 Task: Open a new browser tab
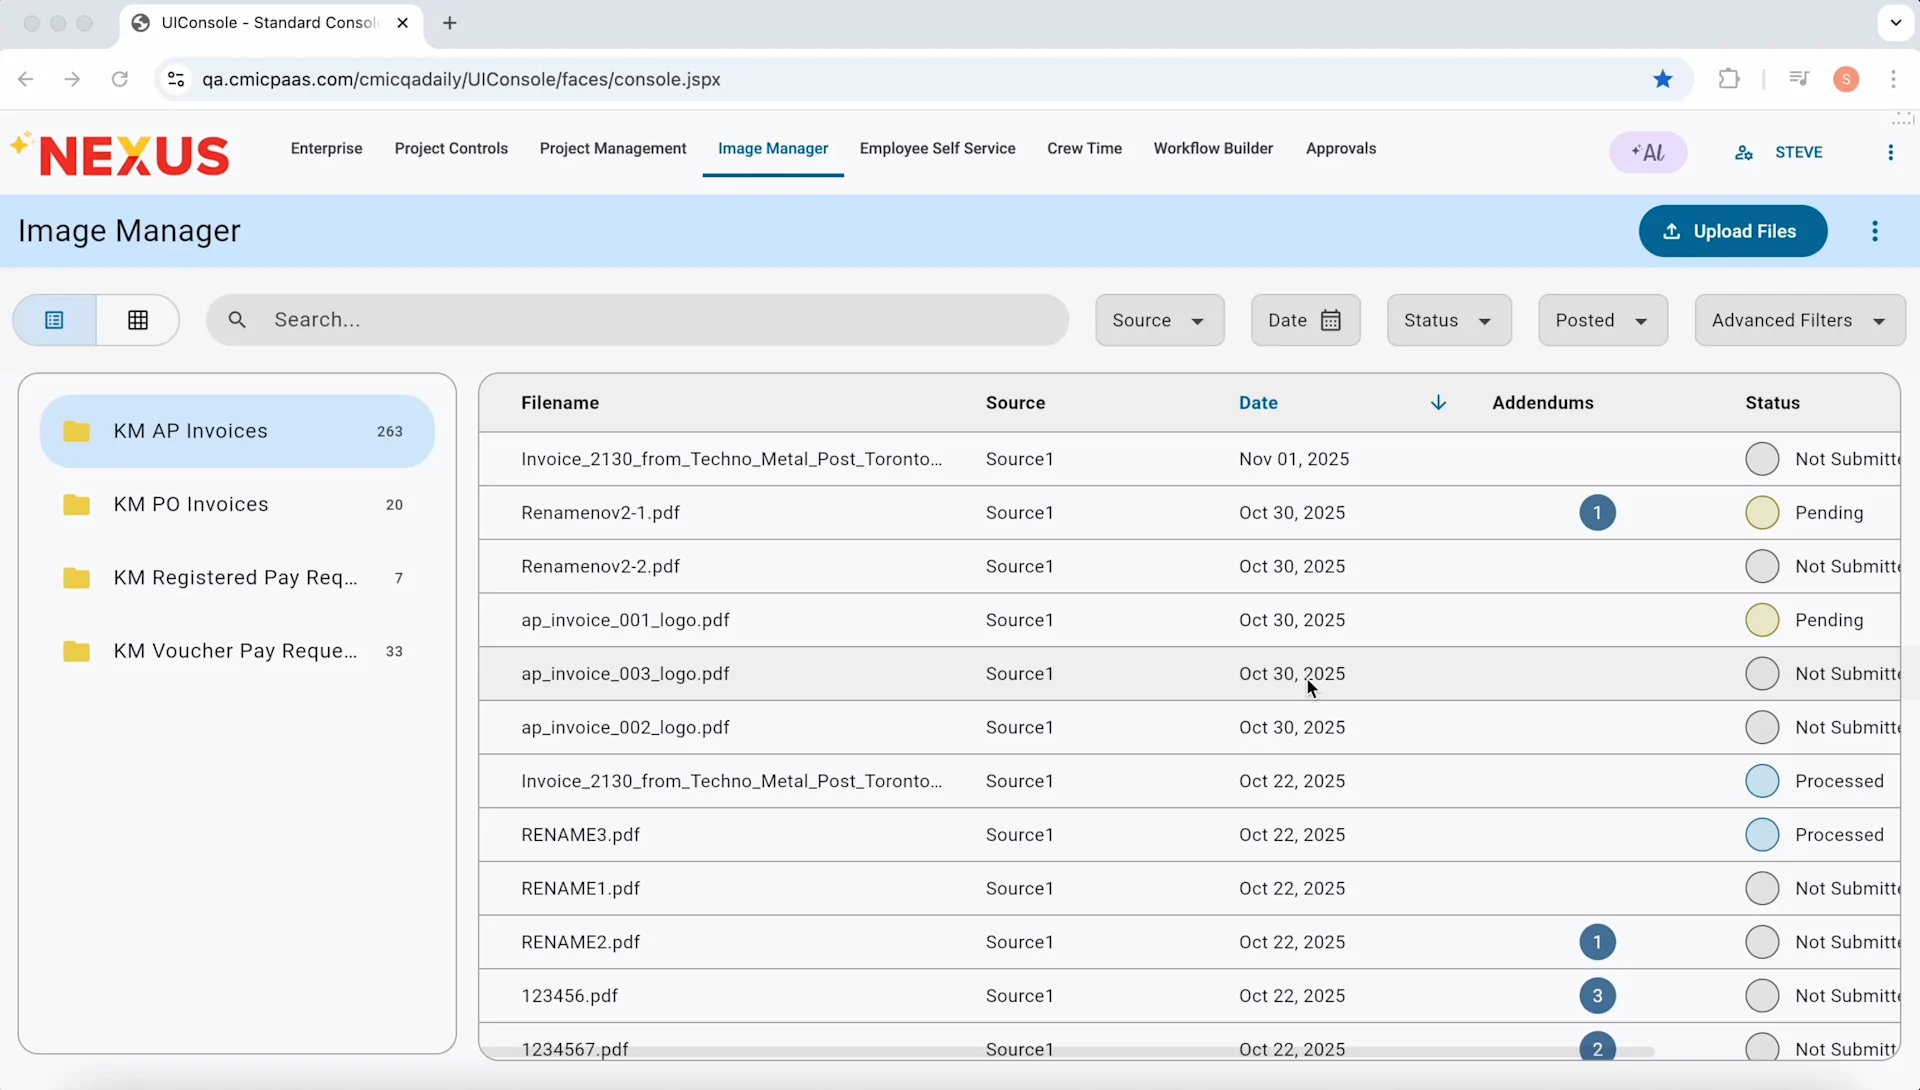(450, 23)
